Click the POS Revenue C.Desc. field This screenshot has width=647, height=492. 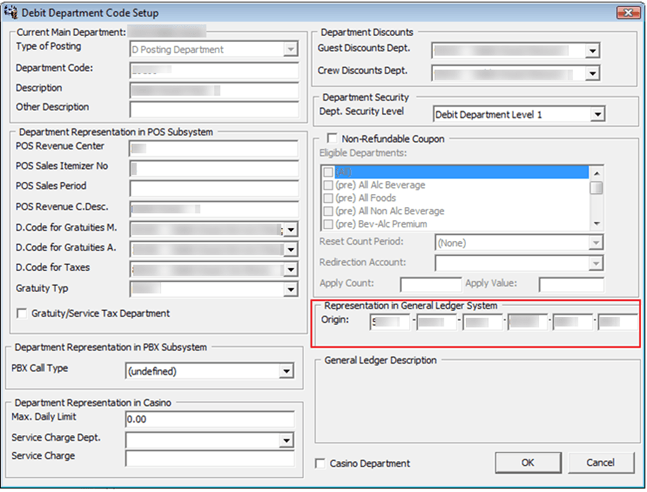point(214,209)
